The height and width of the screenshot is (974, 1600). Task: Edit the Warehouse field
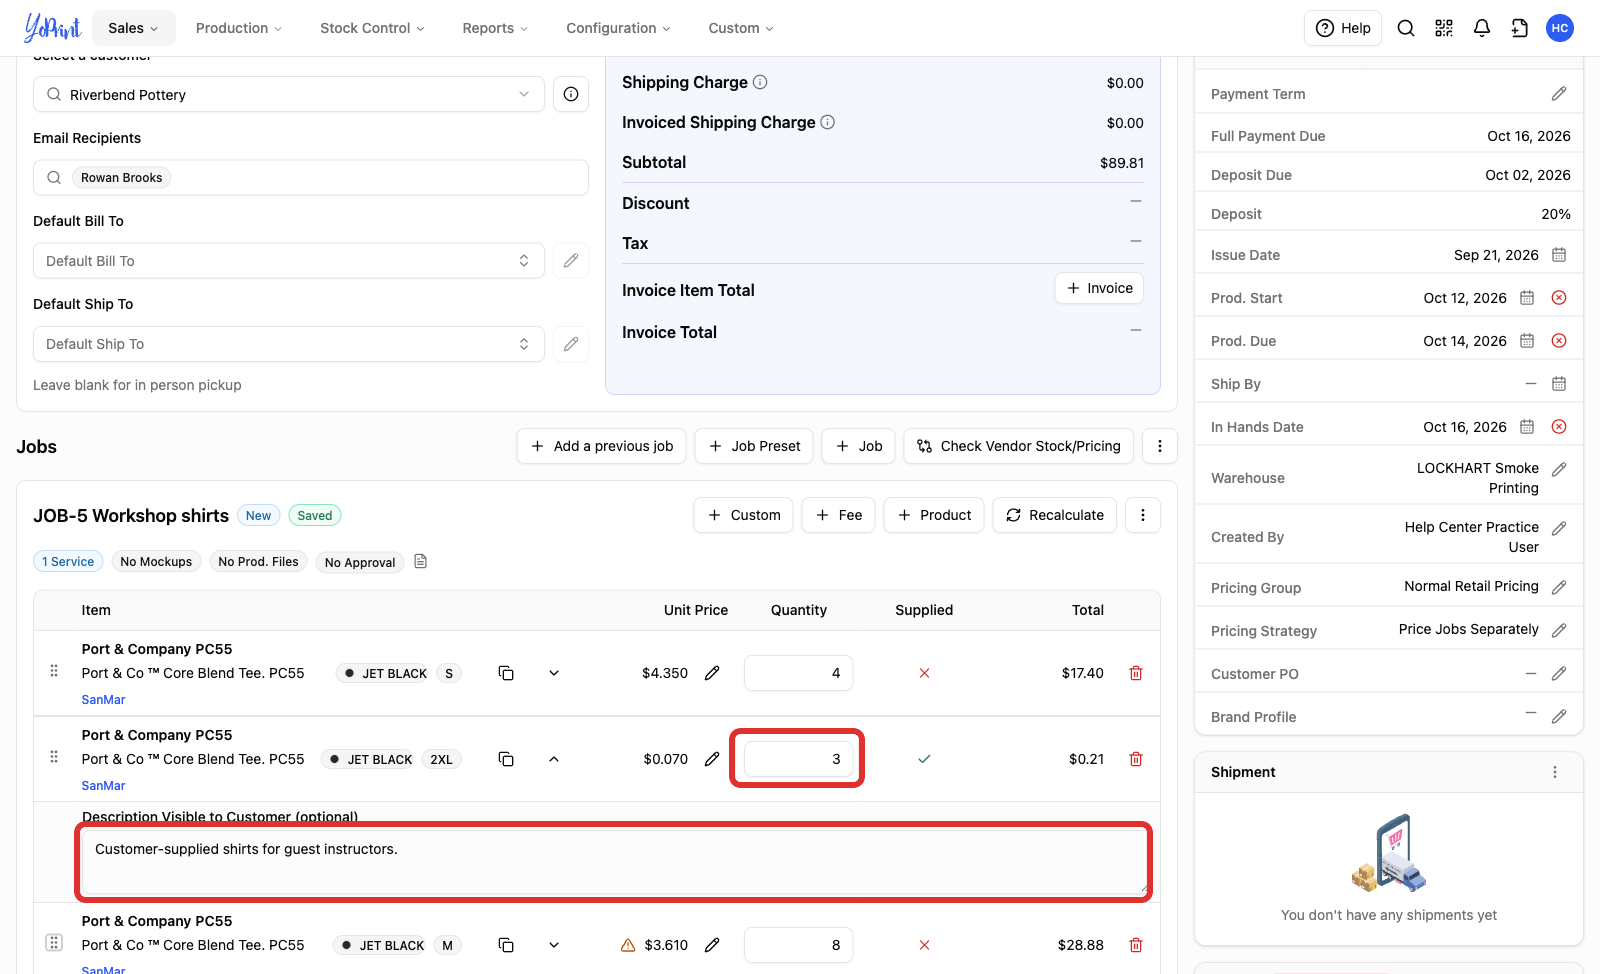point(1559,469)
